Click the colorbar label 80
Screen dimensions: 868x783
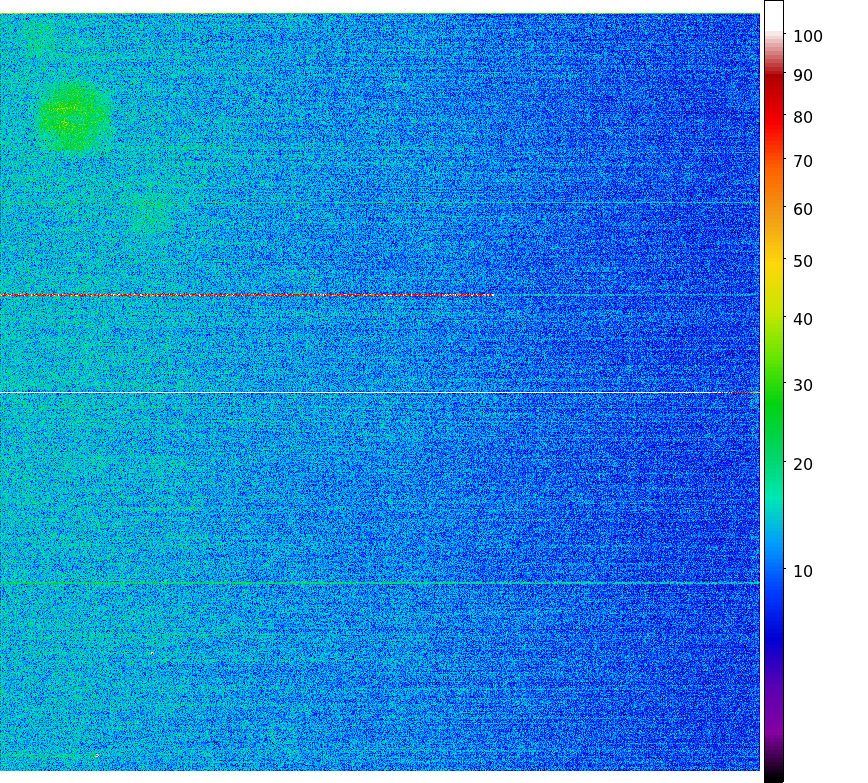[x=803, y=118]
